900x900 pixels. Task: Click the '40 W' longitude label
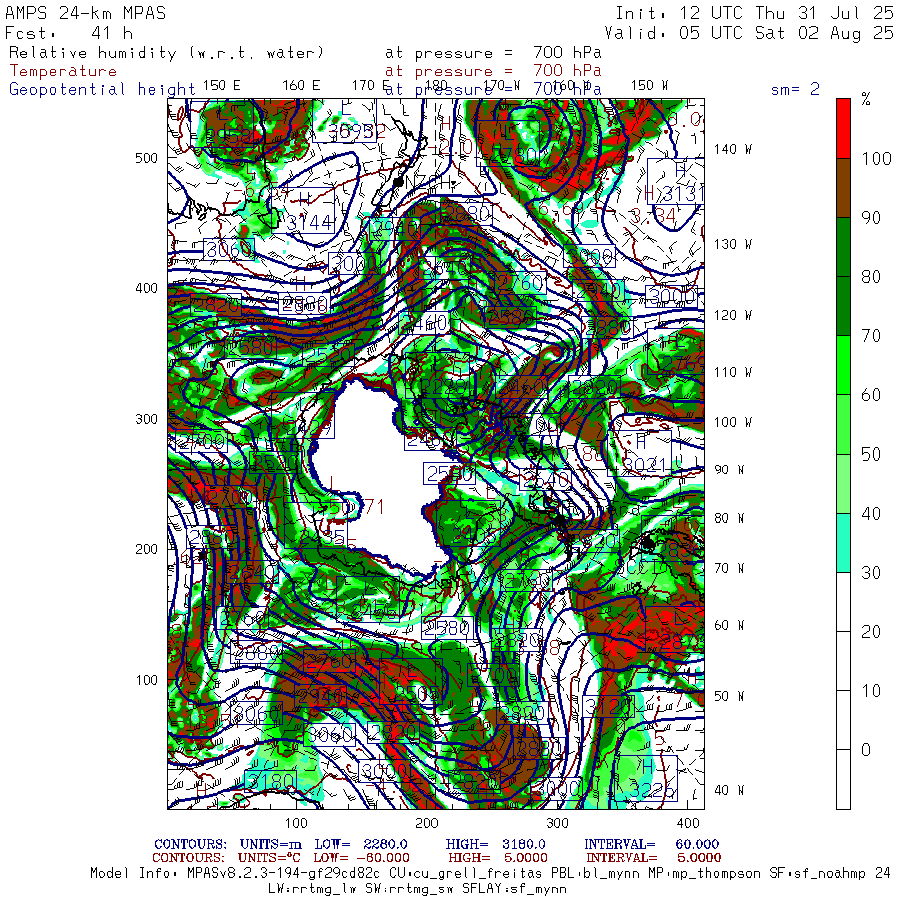(x=729, y=790)
